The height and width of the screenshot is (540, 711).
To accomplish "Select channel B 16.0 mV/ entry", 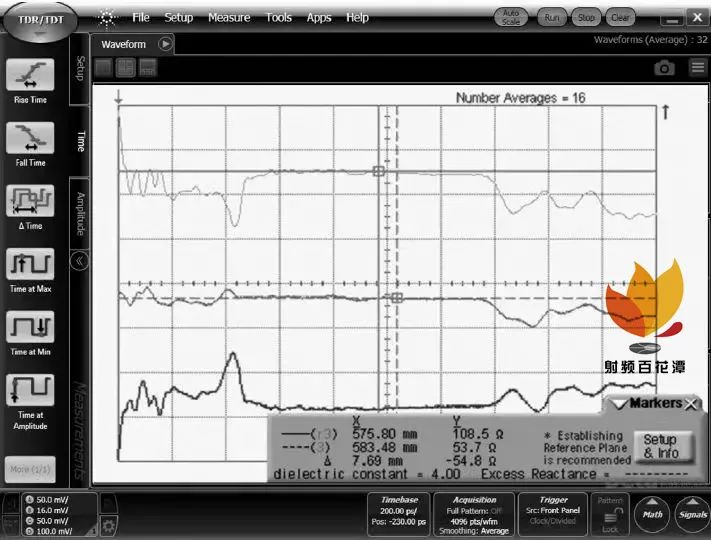I will tap(48, 510).
